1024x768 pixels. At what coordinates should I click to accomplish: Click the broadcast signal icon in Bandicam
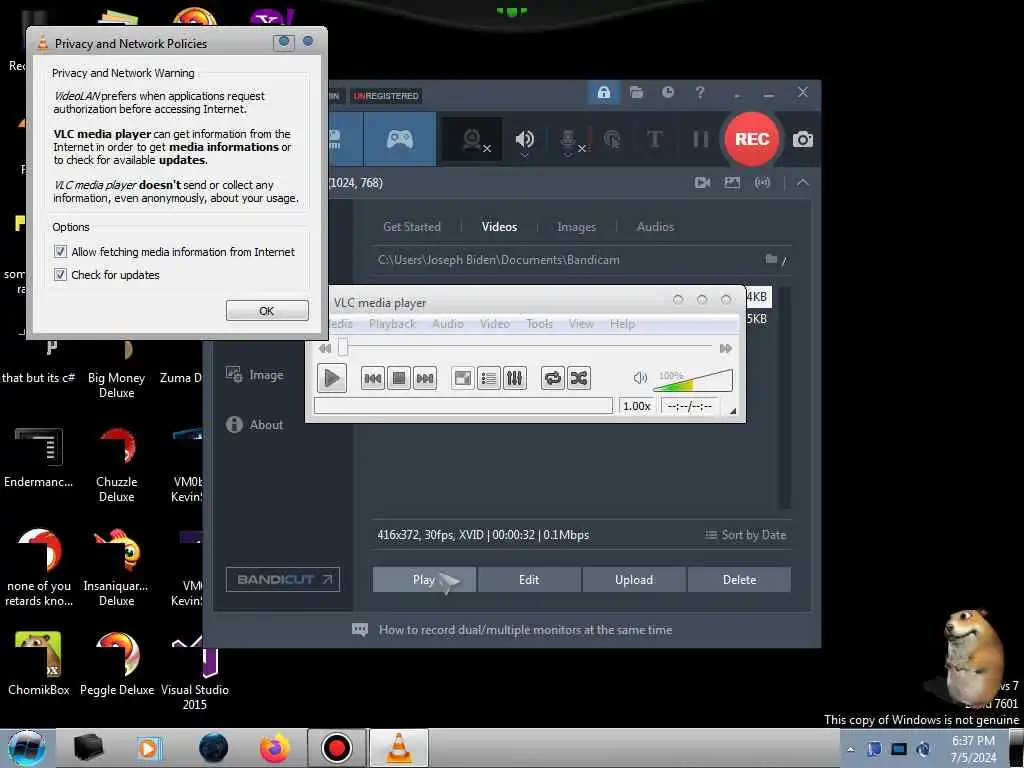click(763, 183)
